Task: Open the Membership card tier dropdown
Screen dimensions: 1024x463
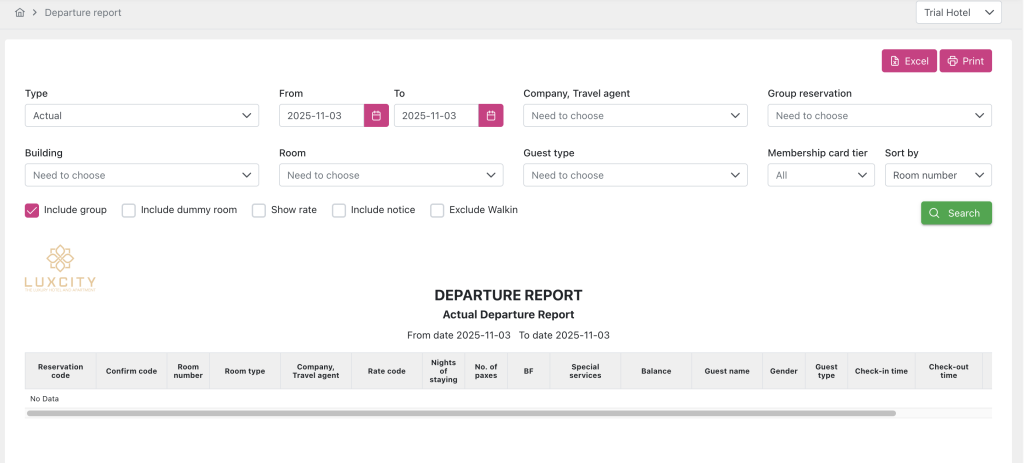Action: (x=821, y=175)
